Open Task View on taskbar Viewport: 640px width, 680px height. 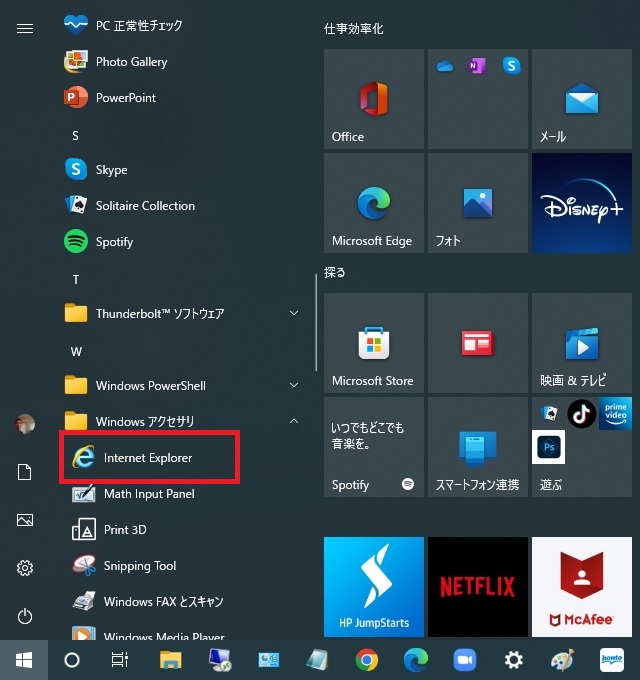(x=120, y=660)
